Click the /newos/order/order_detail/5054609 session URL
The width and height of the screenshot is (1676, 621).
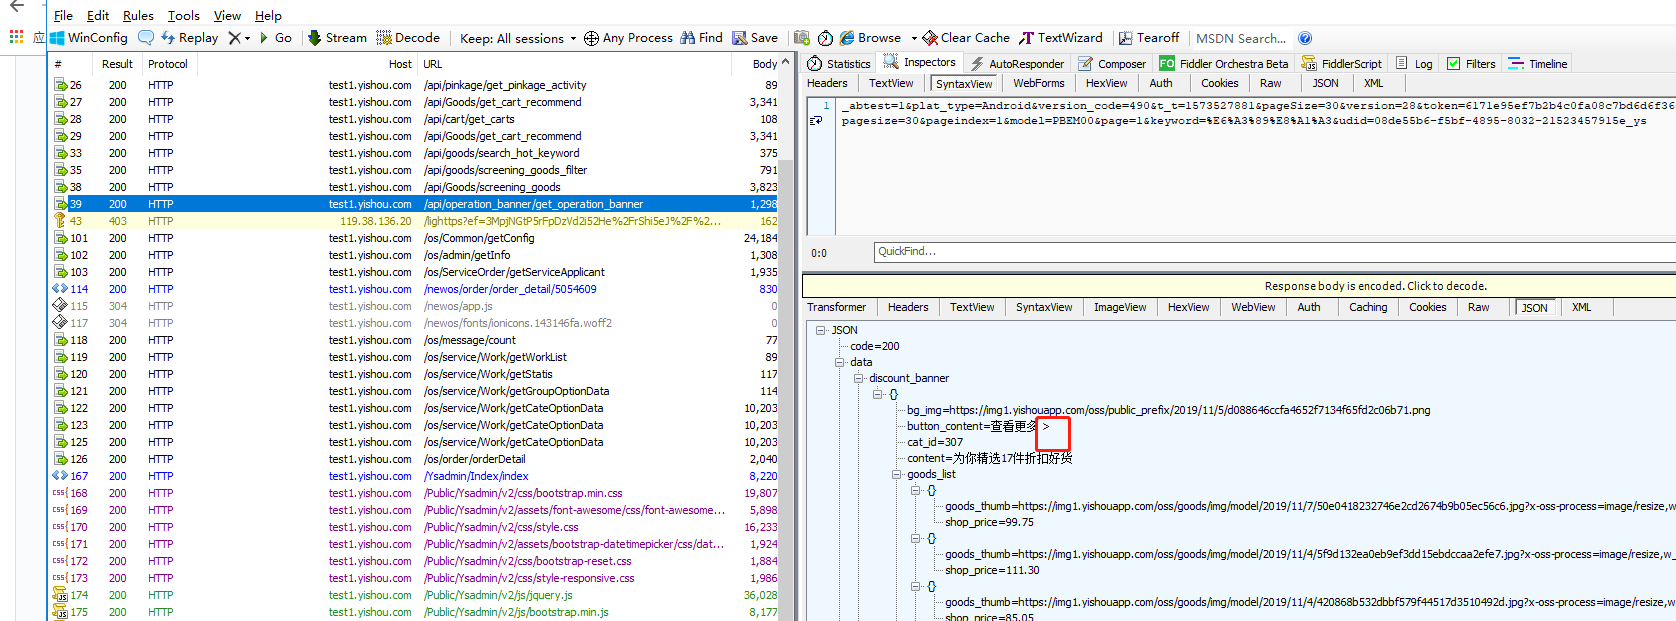510,289
